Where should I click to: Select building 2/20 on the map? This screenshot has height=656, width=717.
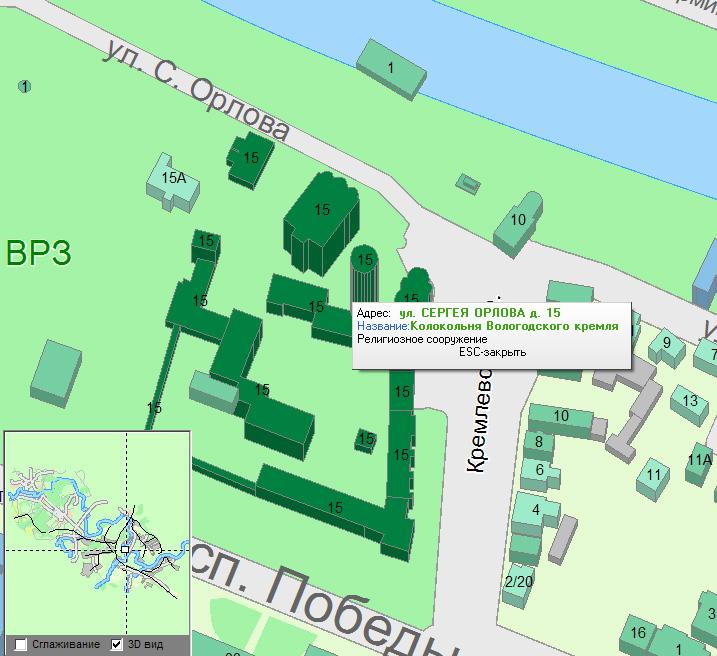[518, 582]
